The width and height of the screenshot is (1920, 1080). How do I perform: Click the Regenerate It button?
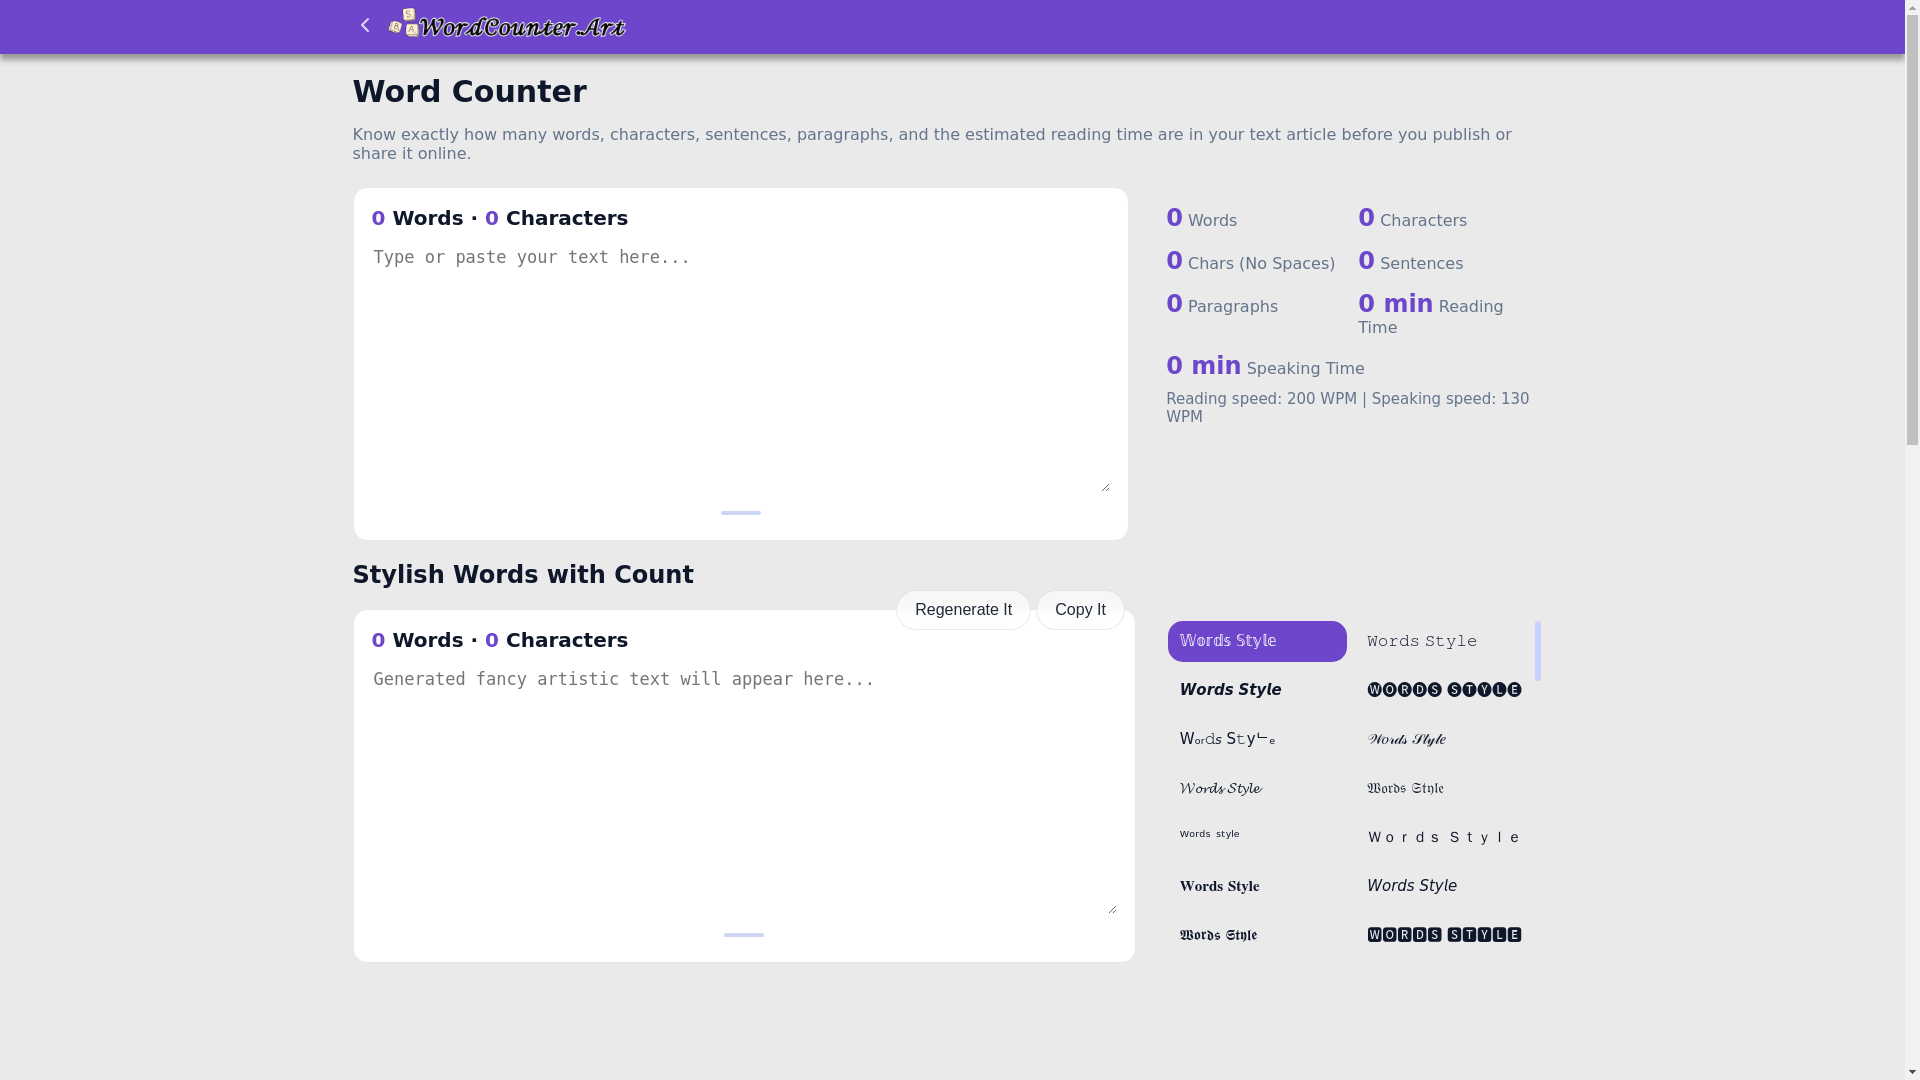click(x=963, y=610)
